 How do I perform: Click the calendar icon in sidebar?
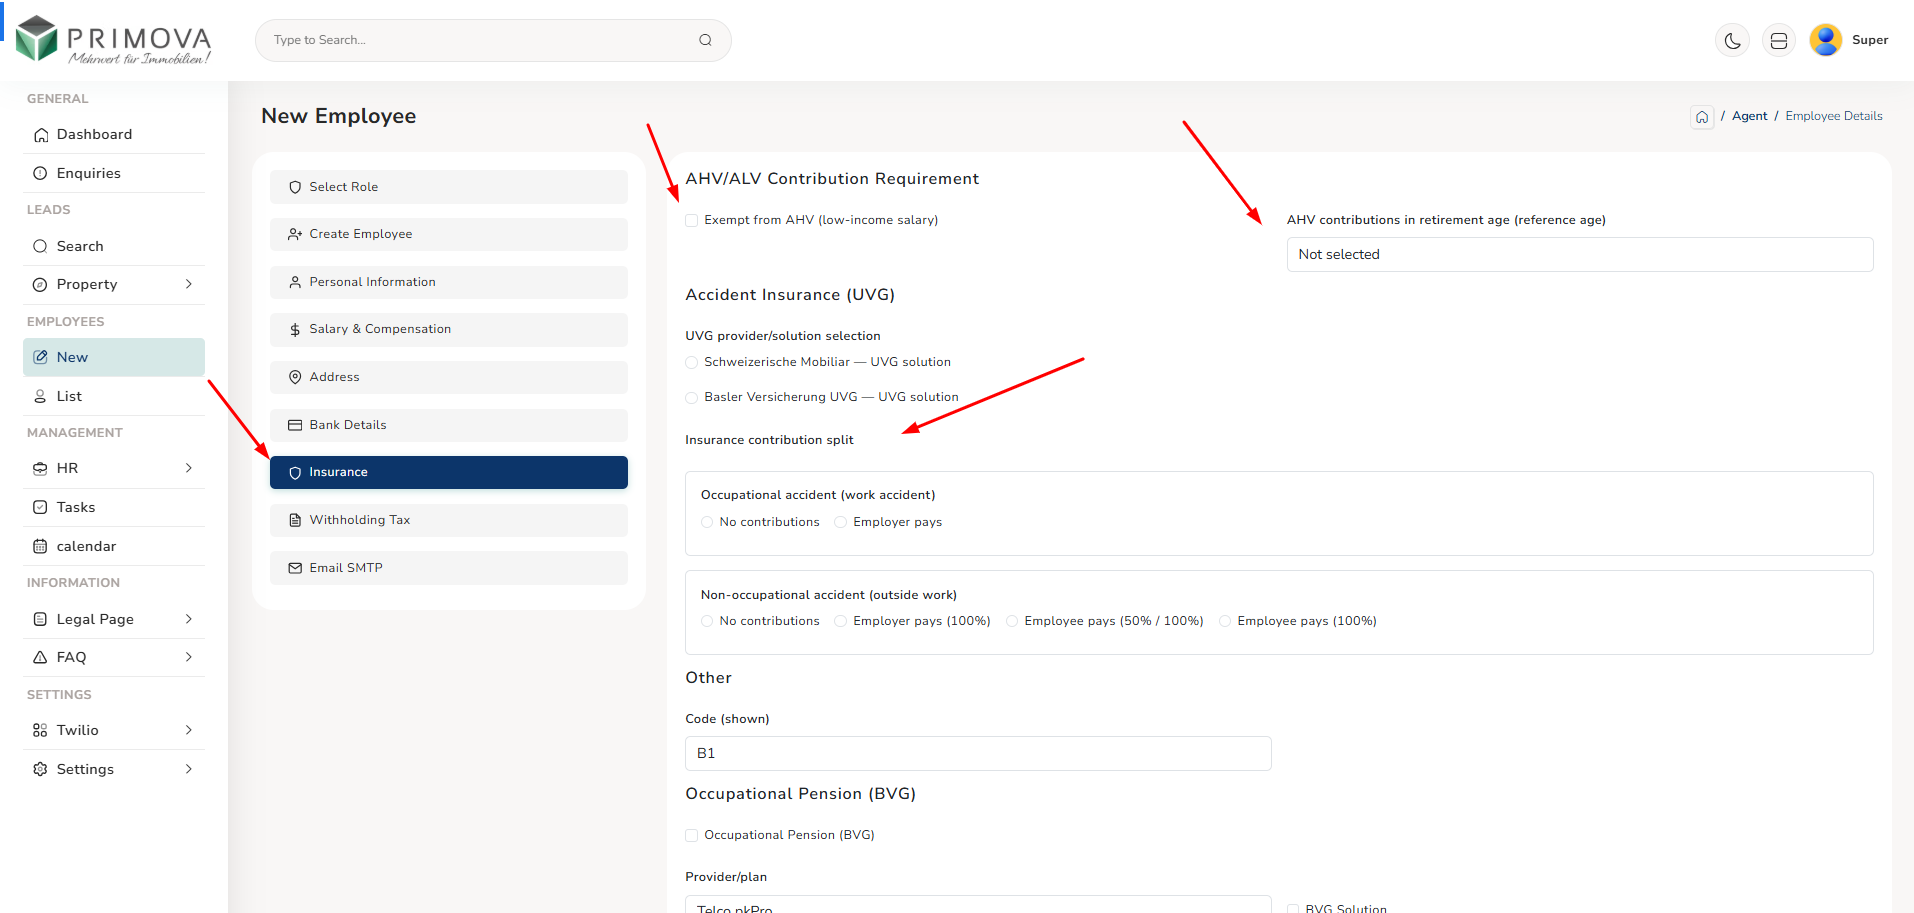(x=40, y=547)
